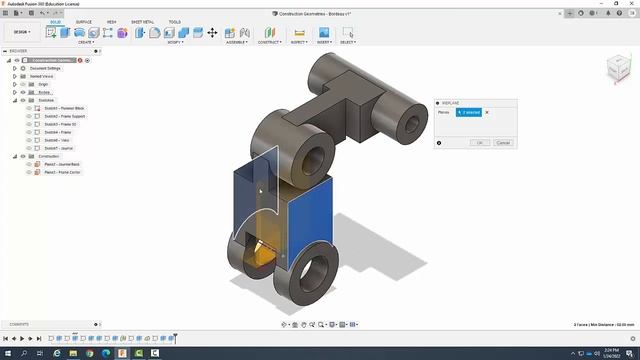640x360 pixels.
Task: Open the Modify dropdown menu
Action: (x=176, y=42)
